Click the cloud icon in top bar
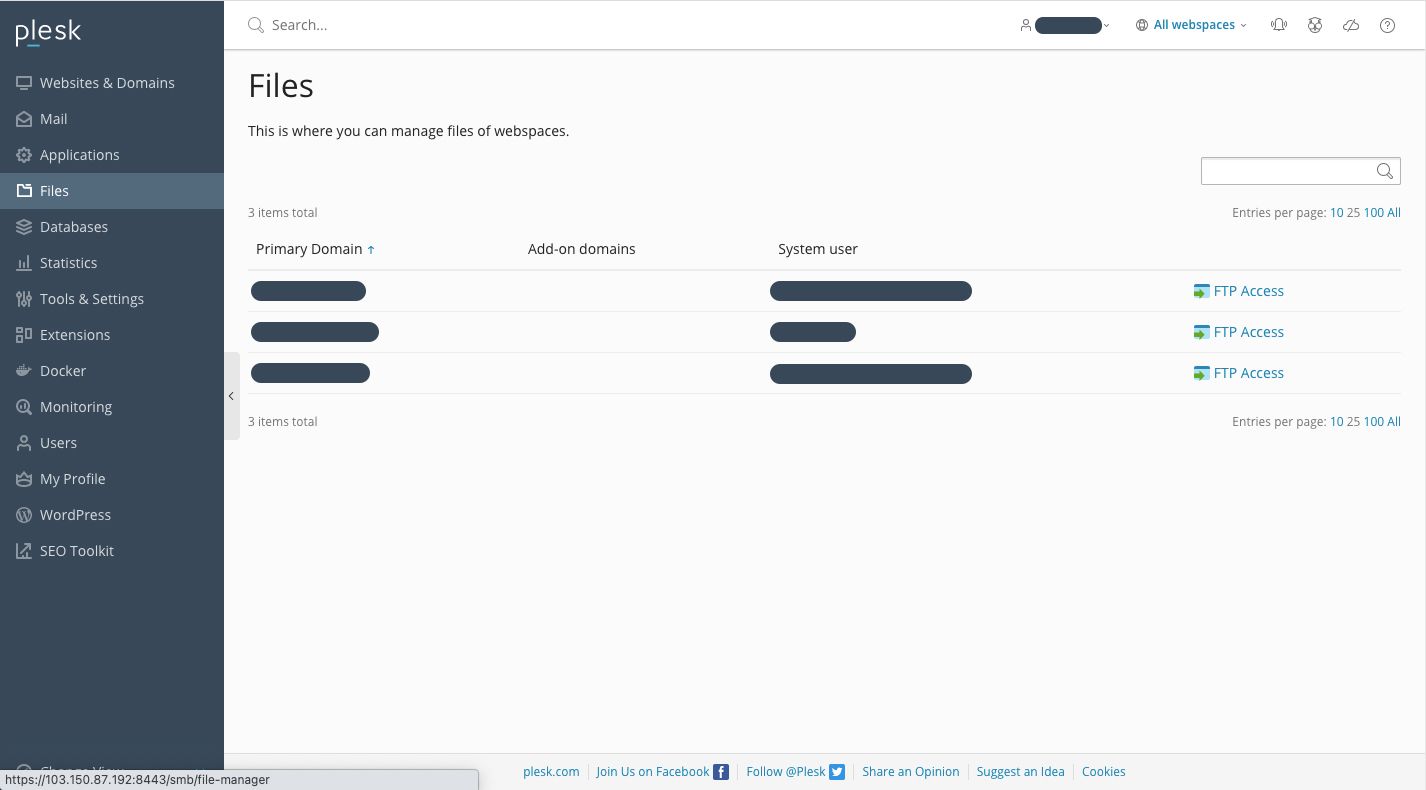1426x790 pixels. click(x=1351, y=25)
